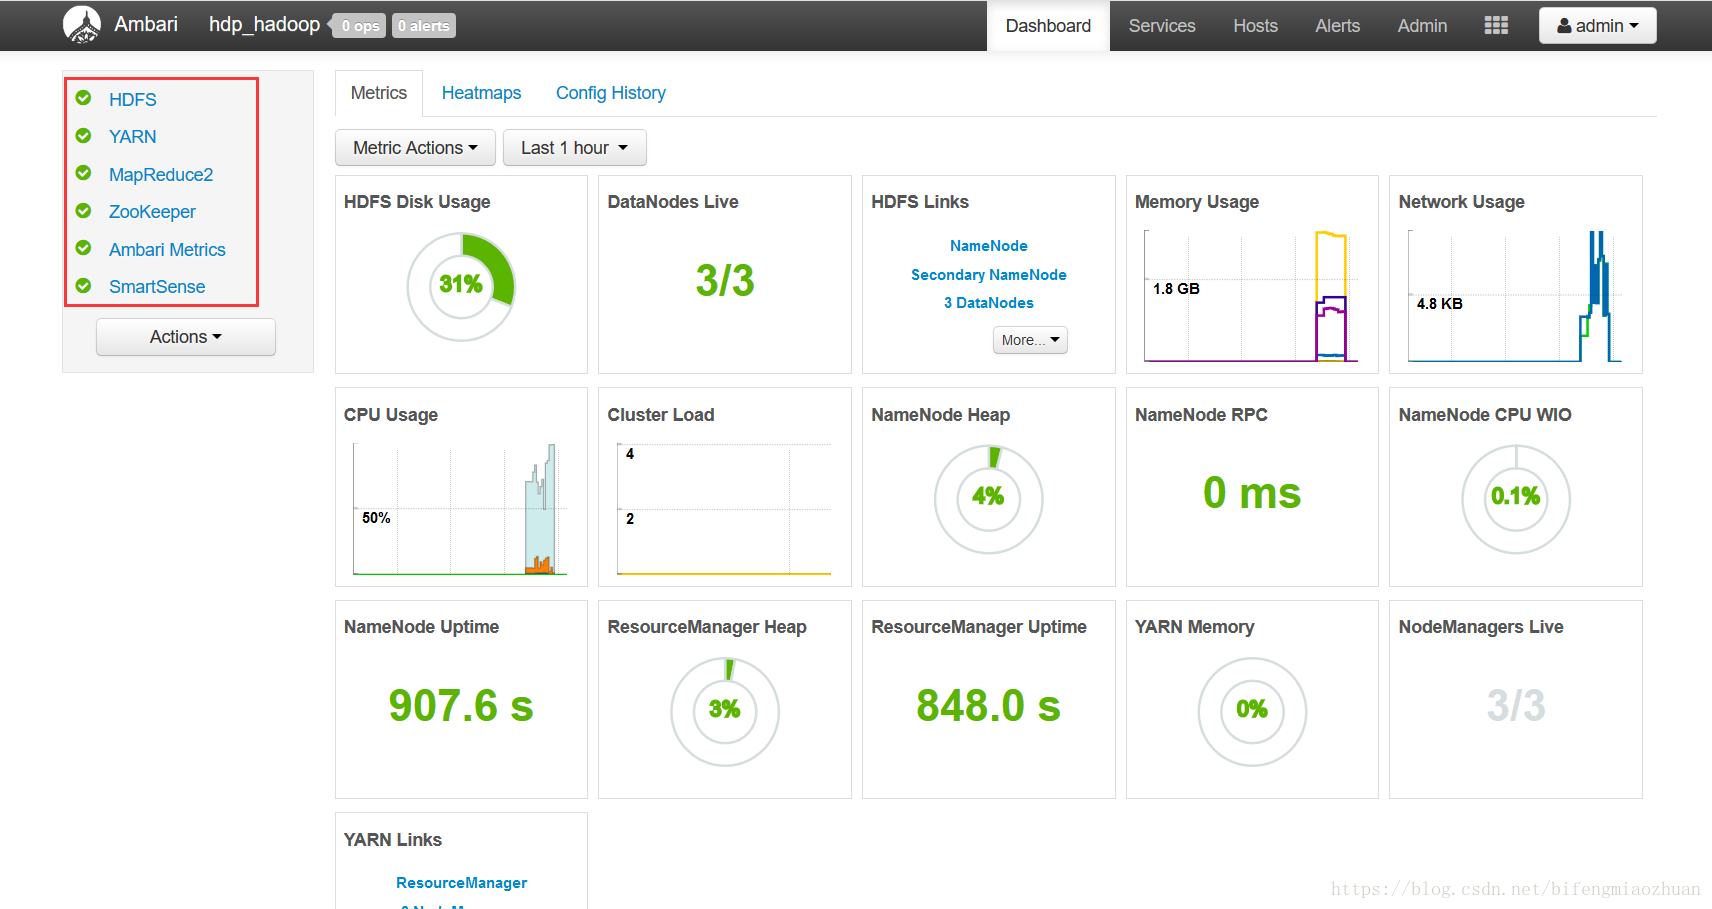Expand the Metric Actions dropdown

tap(415, 148)
